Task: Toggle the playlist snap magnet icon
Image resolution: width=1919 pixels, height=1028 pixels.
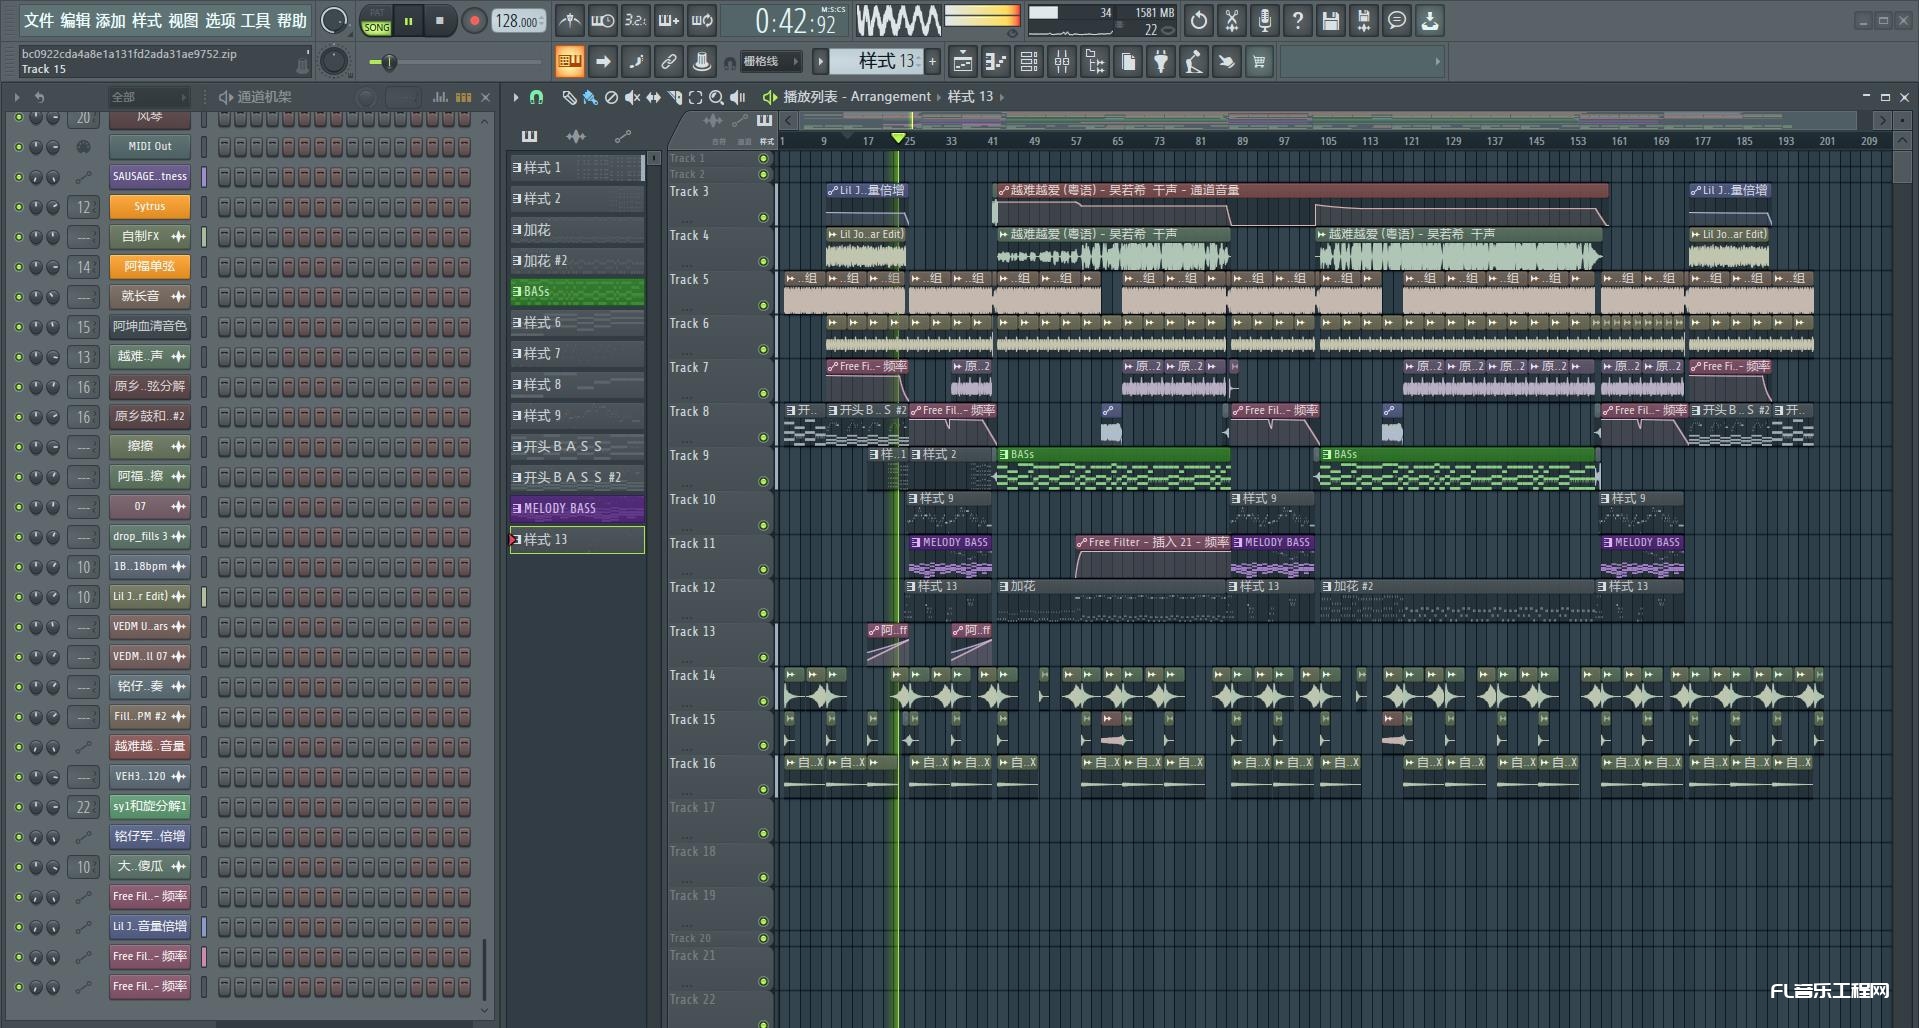Action: pos(536,97)
